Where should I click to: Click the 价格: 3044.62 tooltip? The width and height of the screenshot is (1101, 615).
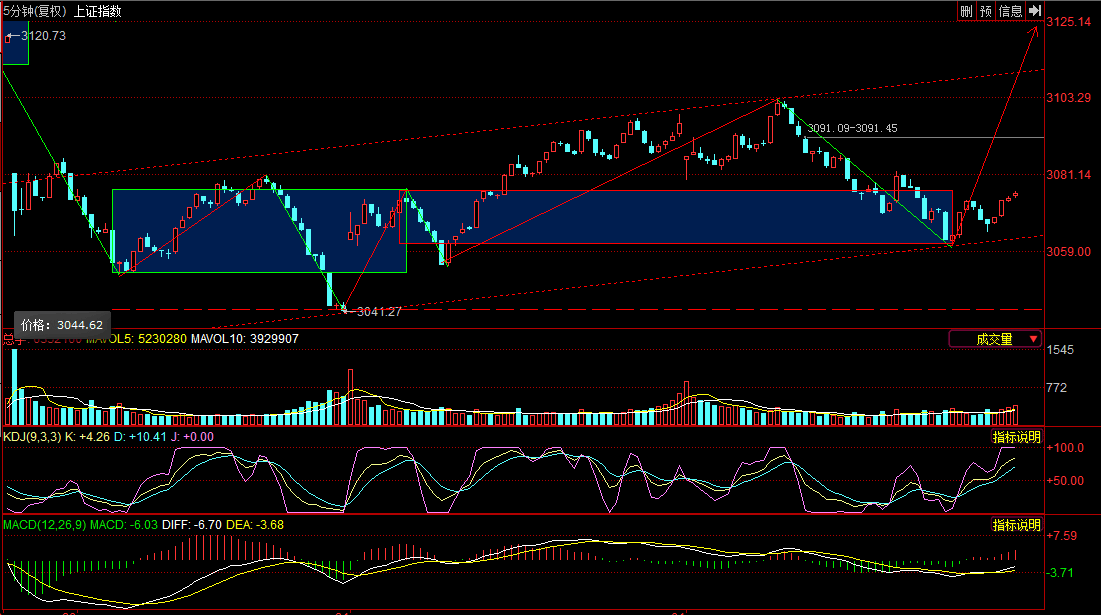(62, 325)
